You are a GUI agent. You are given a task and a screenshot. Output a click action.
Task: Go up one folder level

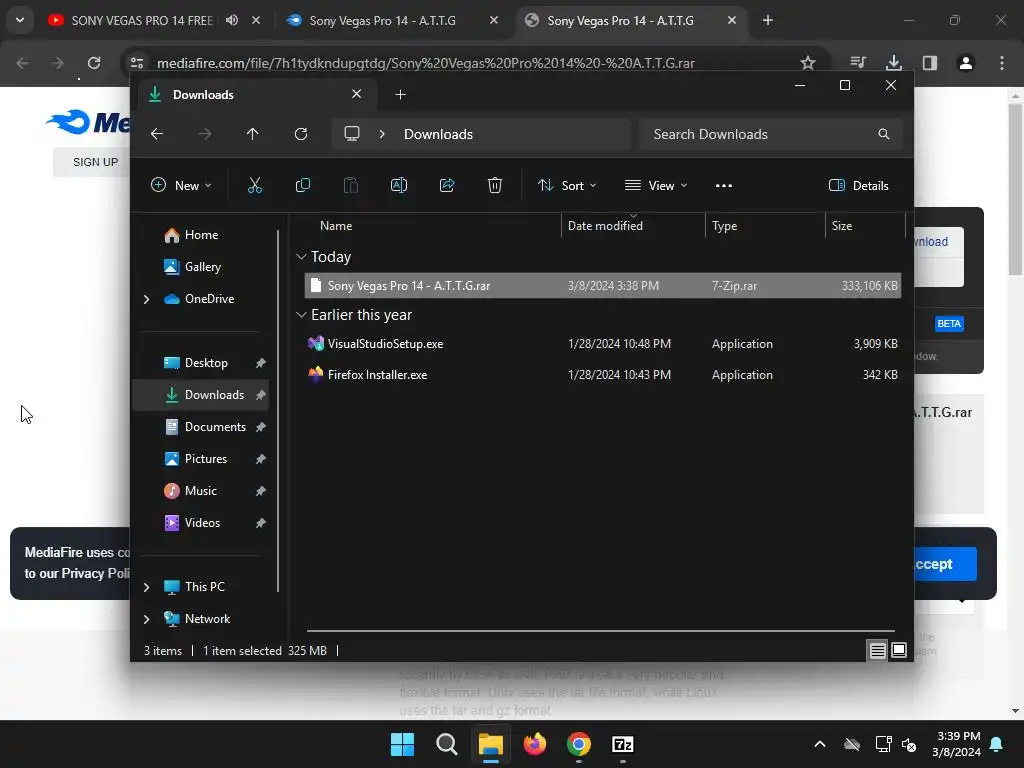pyautogui.click(x=252, y=134)
